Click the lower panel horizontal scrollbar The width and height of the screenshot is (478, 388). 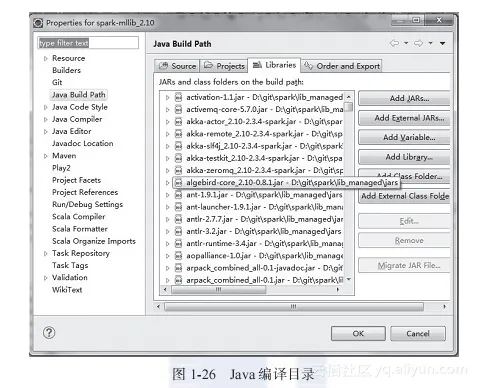[x=294, y=306]
